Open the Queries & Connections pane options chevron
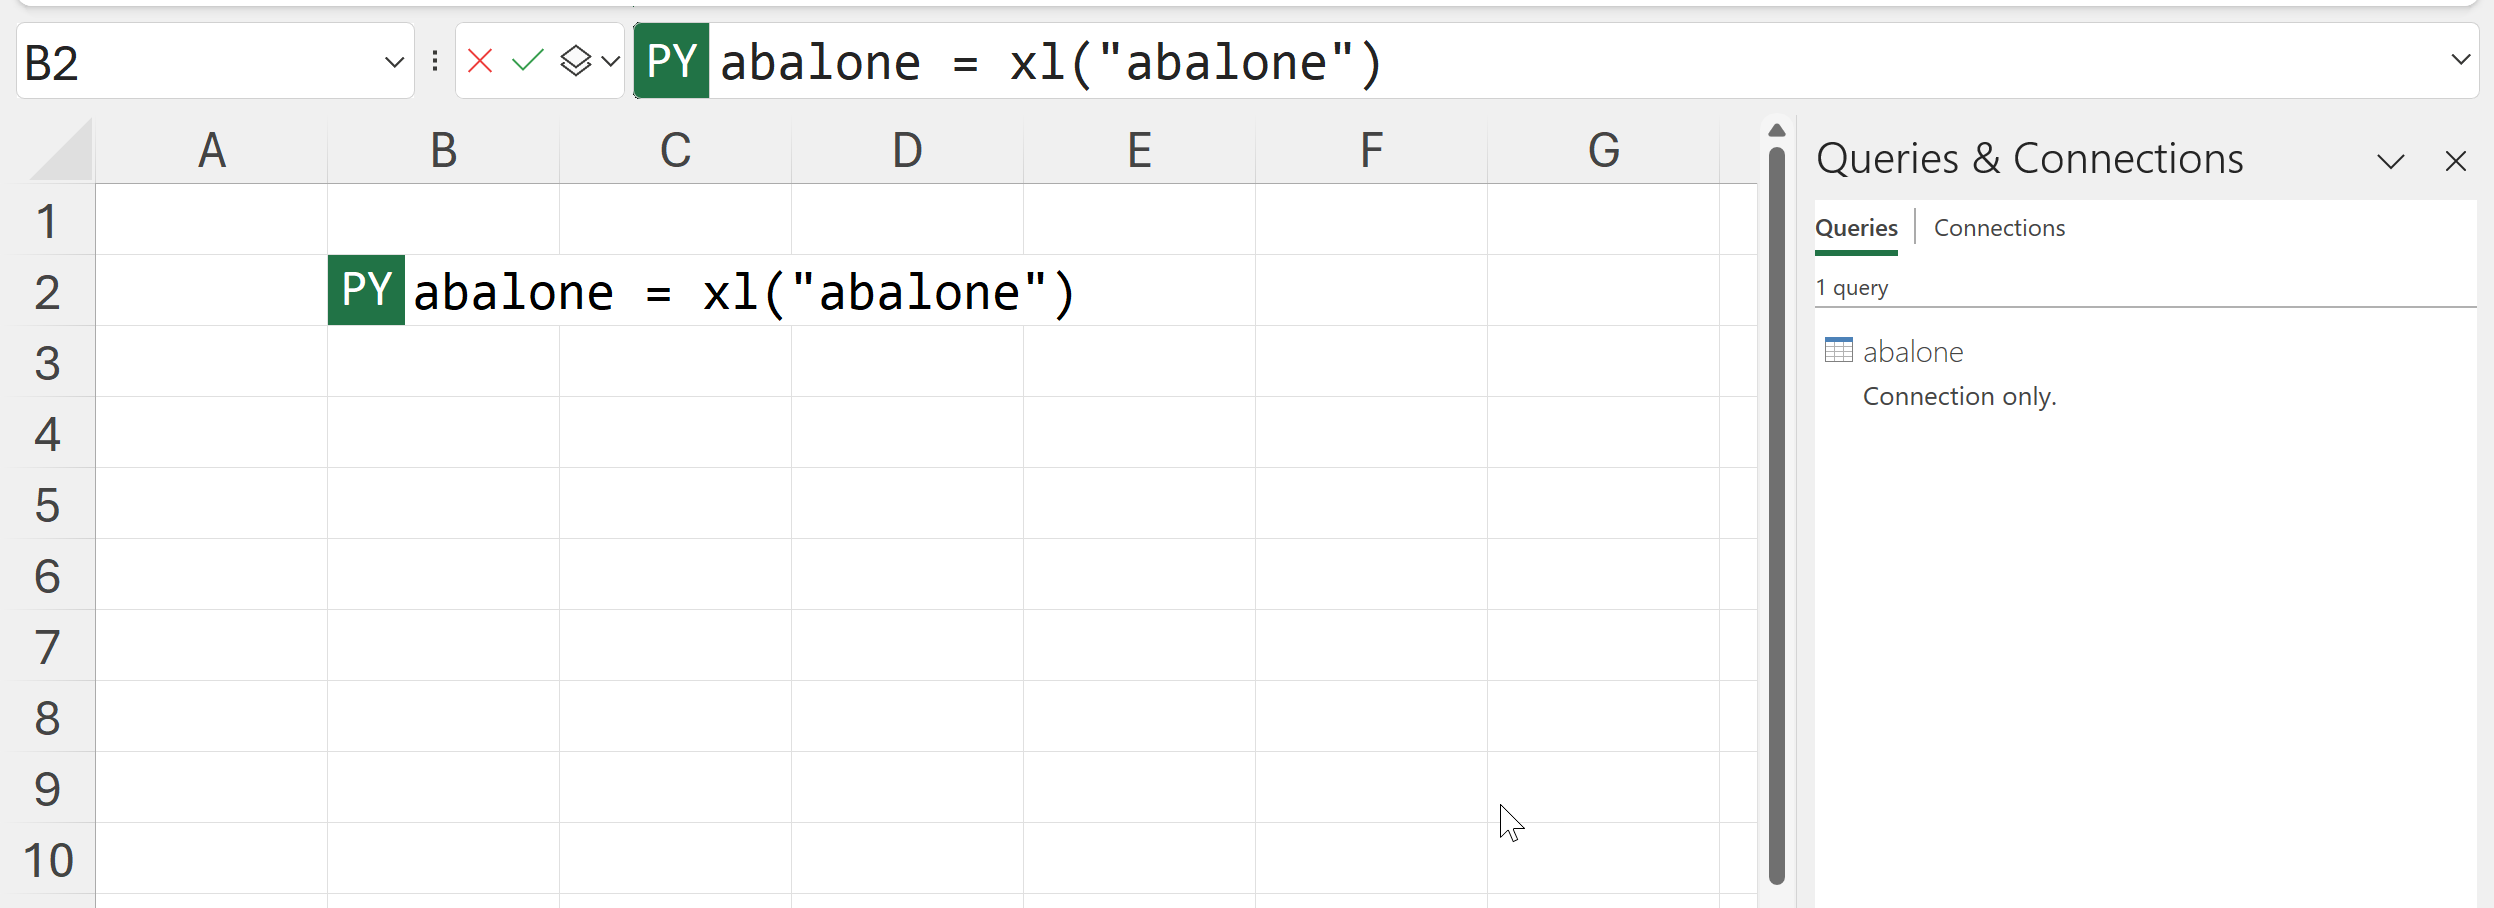2494x908 pixels. [2390, 161]
